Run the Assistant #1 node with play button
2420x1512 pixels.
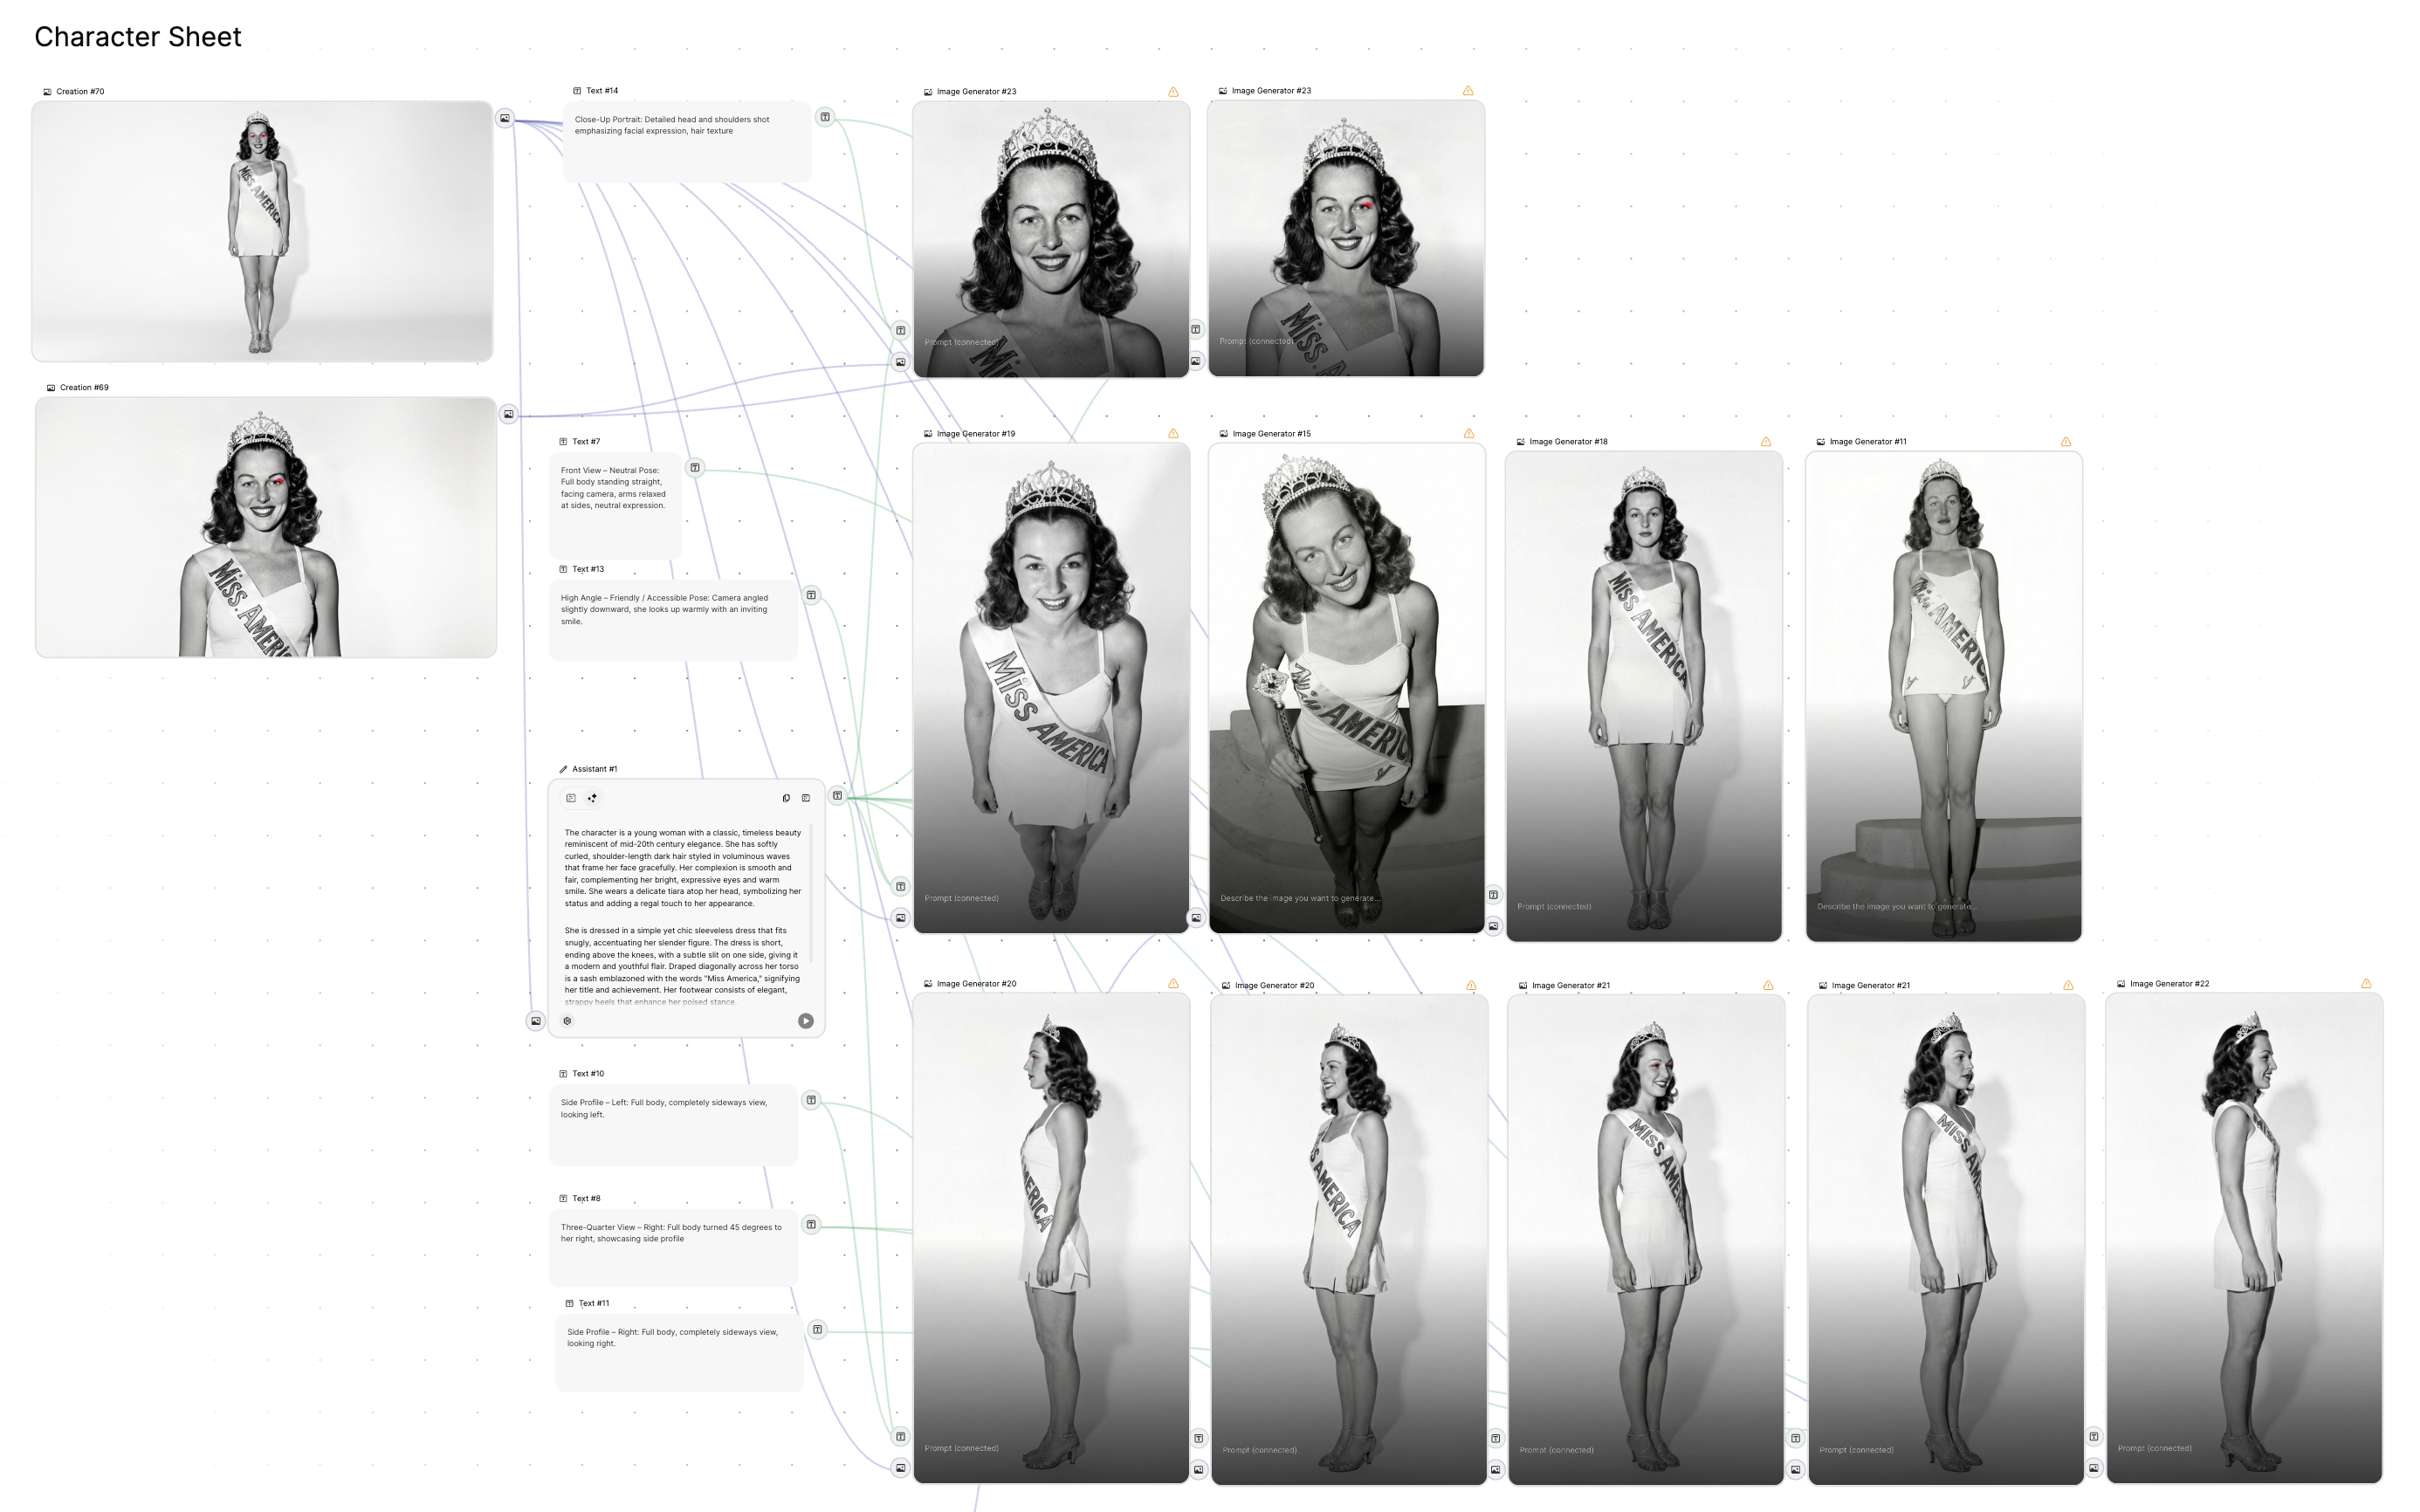(x=805, y=1021)
